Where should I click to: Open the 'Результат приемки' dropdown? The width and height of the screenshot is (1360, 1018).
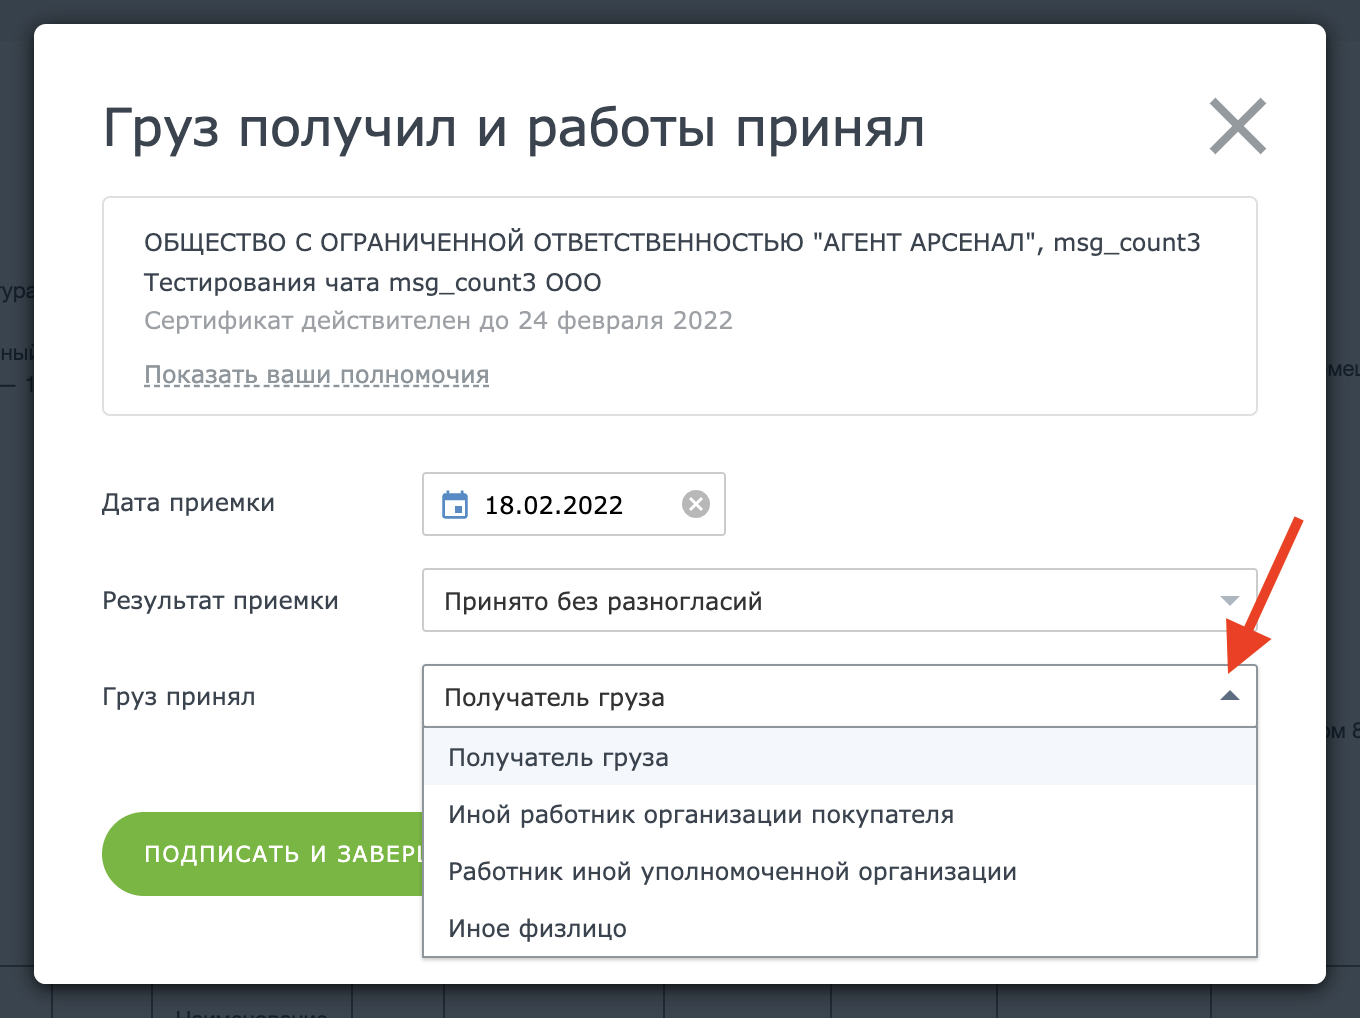point(840,601)
